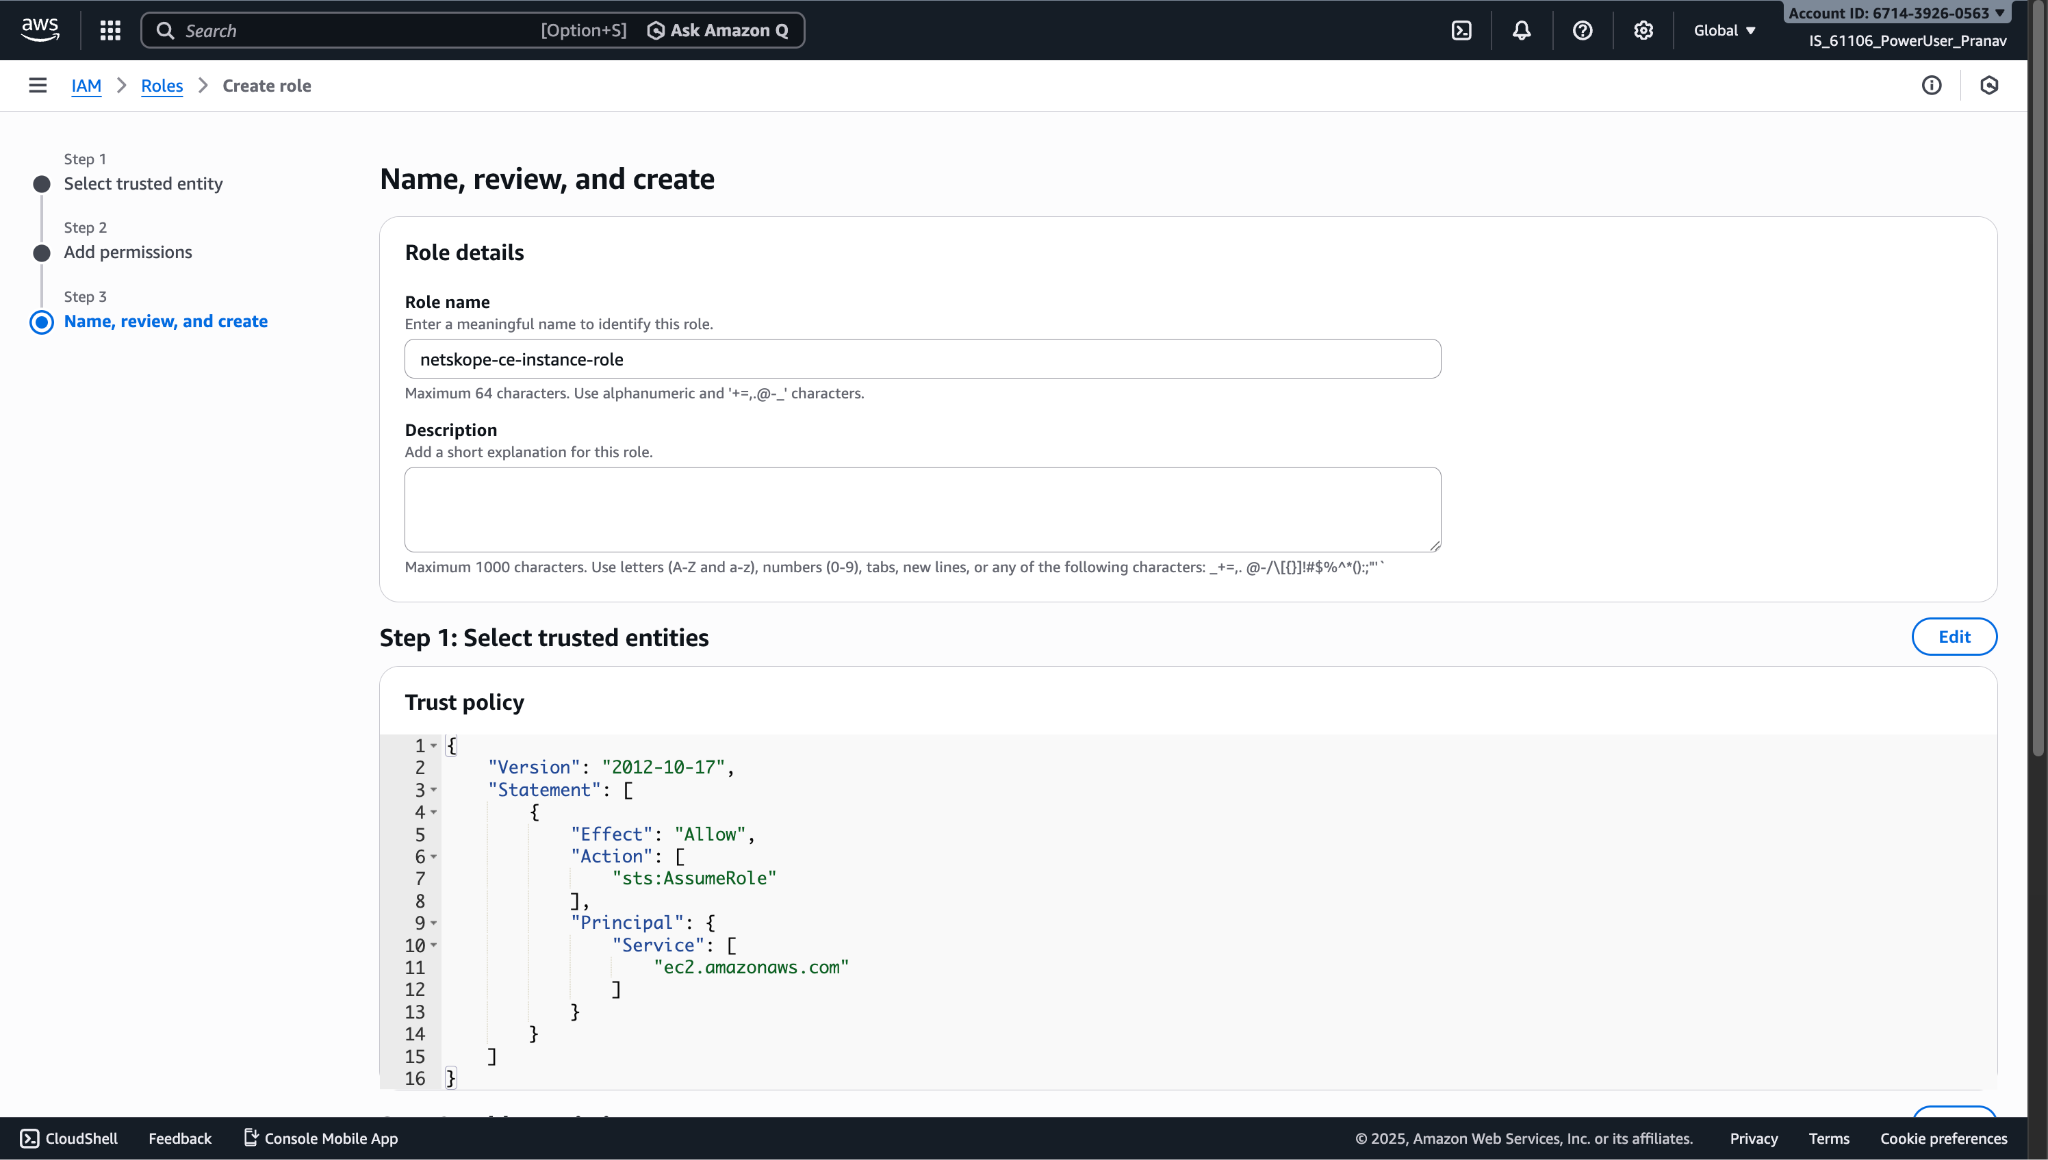Click the IS_61106_PowerUser_Pranav user label
This screenshot has height=1160, width=2048.
pos(1907,41)
